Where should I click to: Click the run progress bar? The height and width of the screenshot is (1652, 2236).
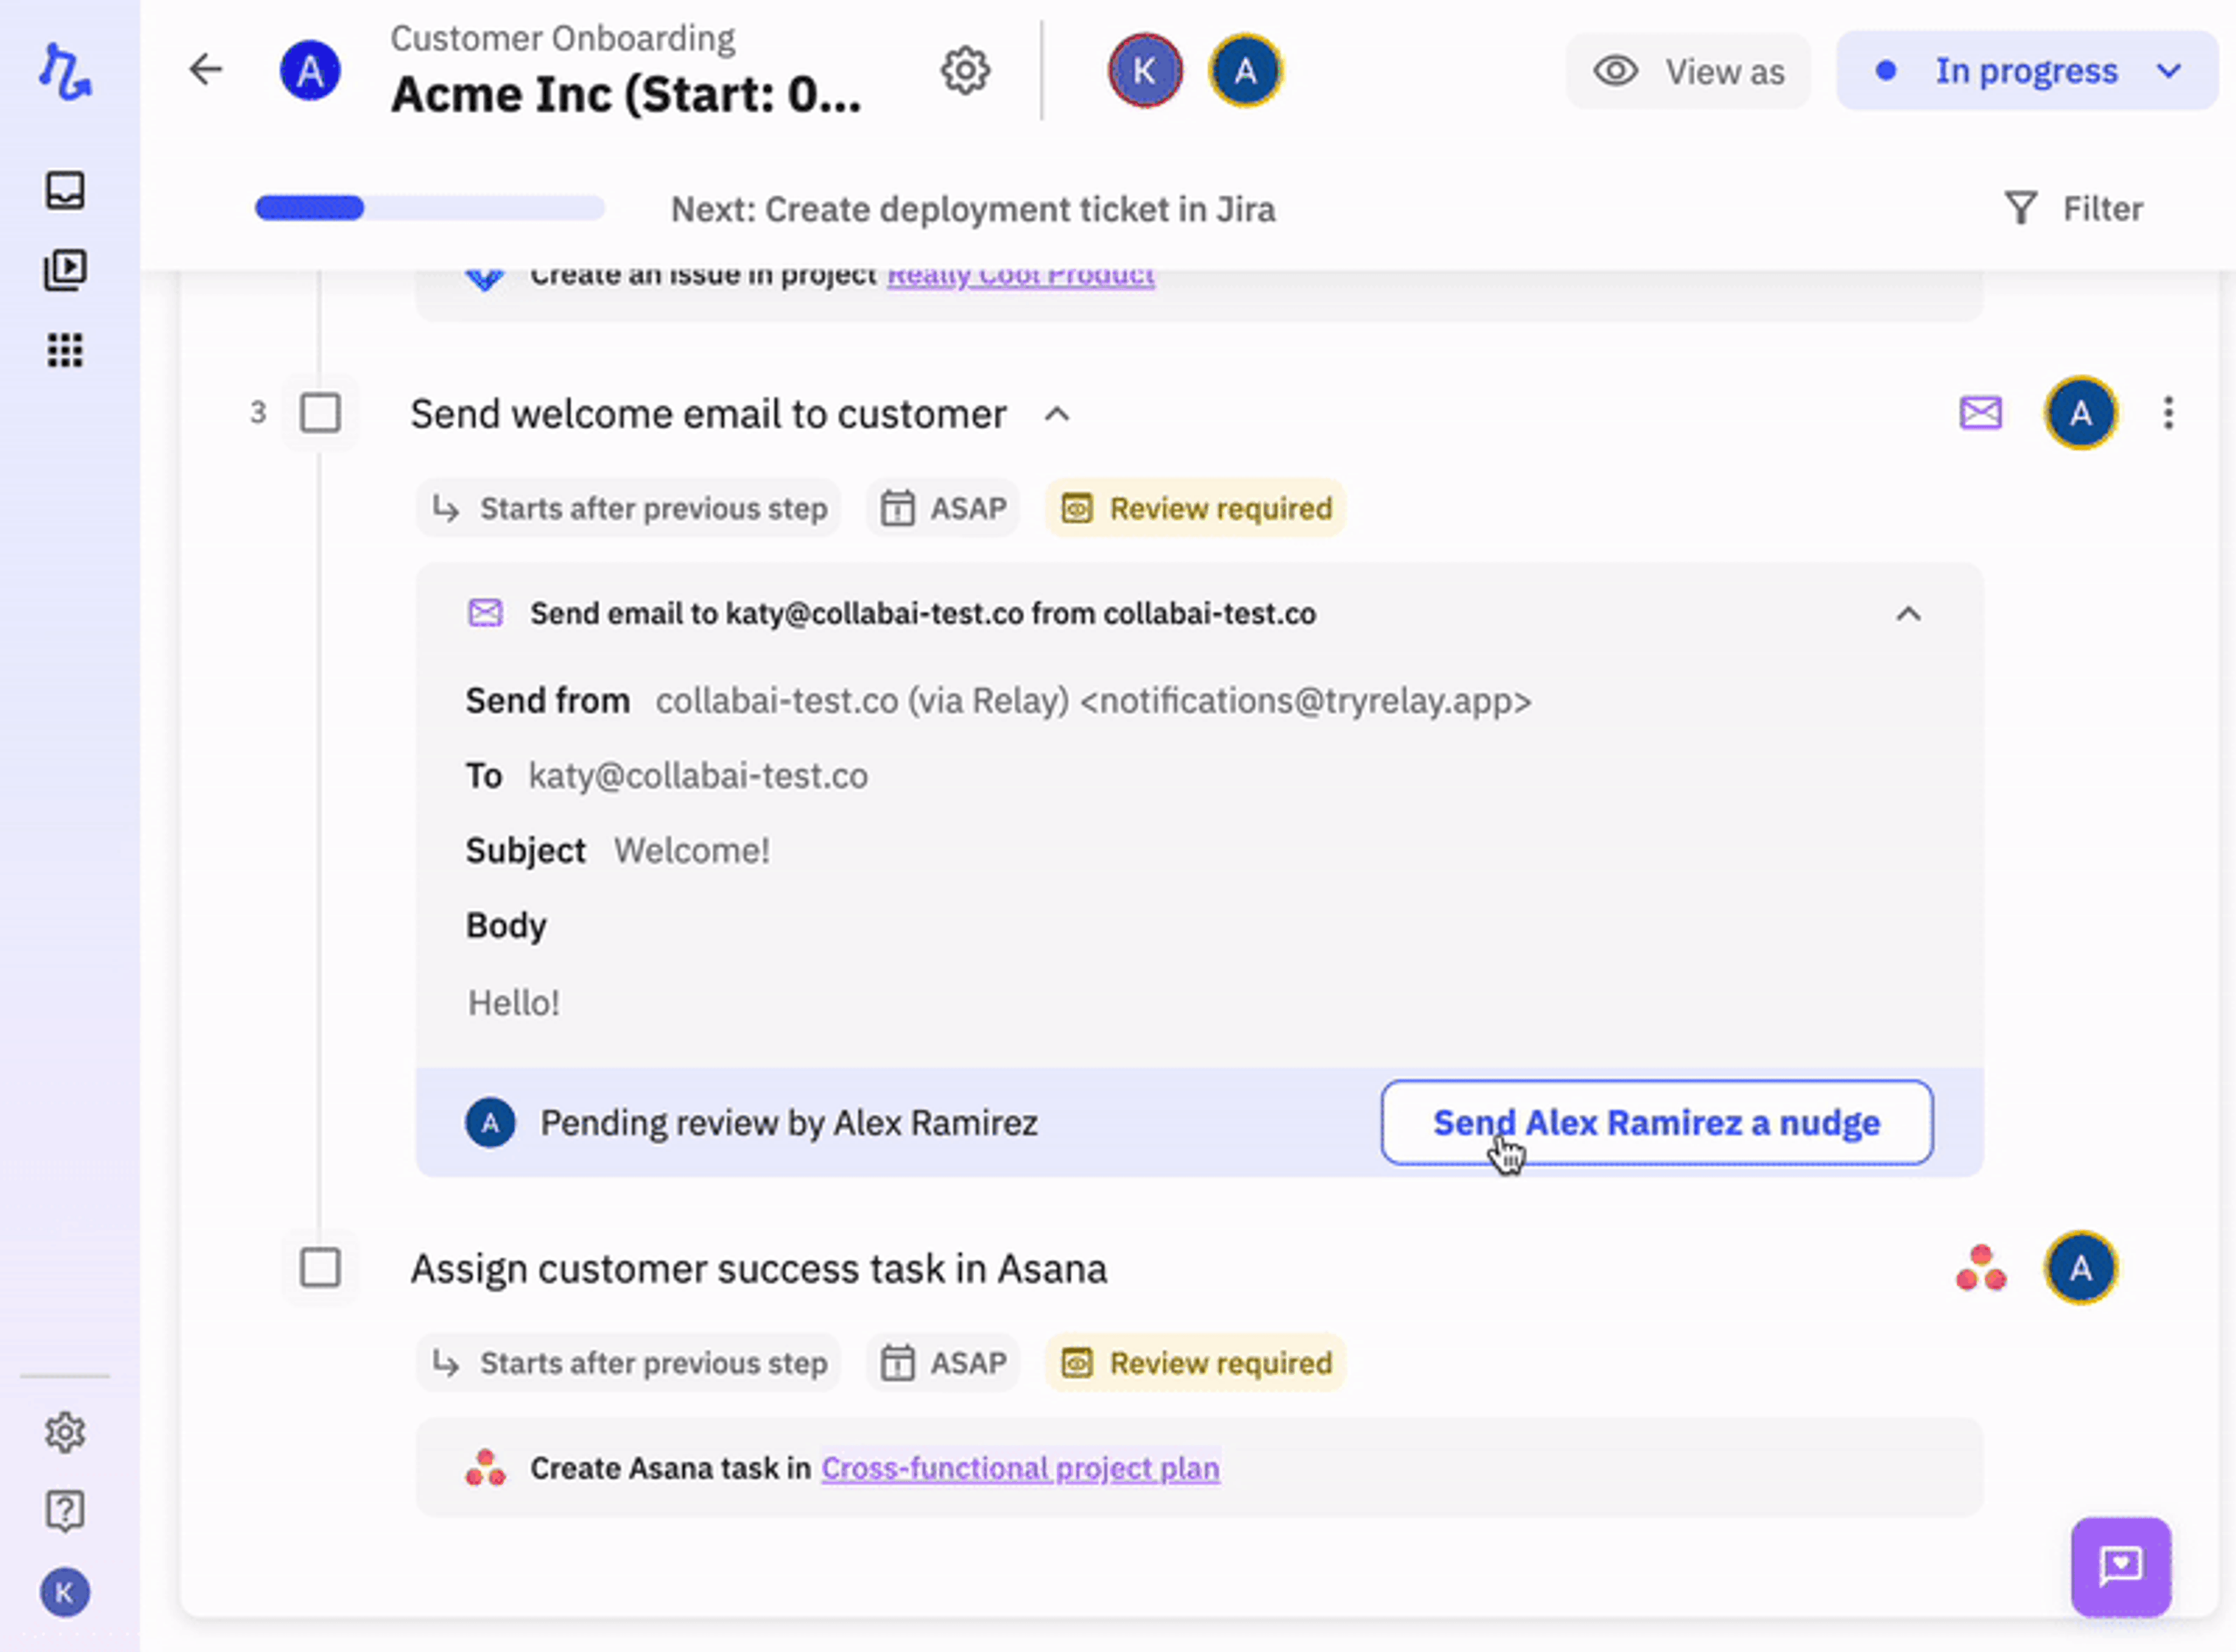[x=430, y=208]
